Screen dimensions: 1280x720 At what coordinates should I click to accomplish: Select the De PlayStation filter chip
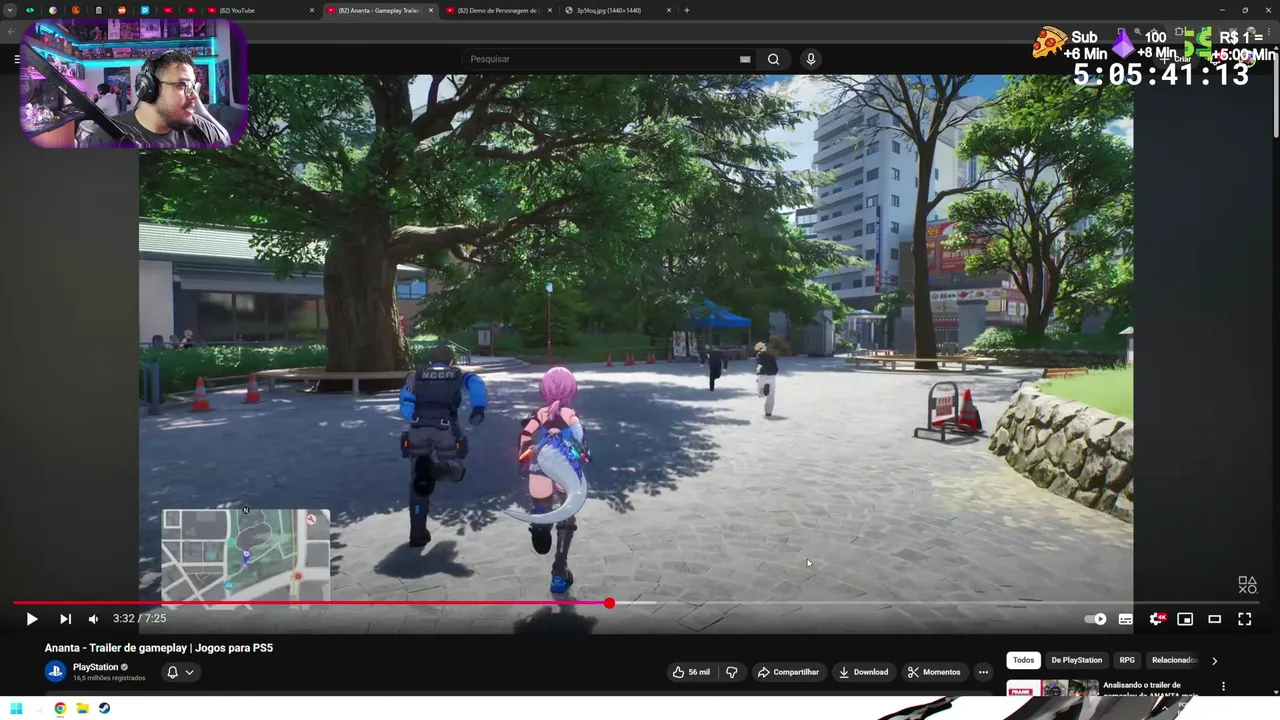coord(1076,660)
